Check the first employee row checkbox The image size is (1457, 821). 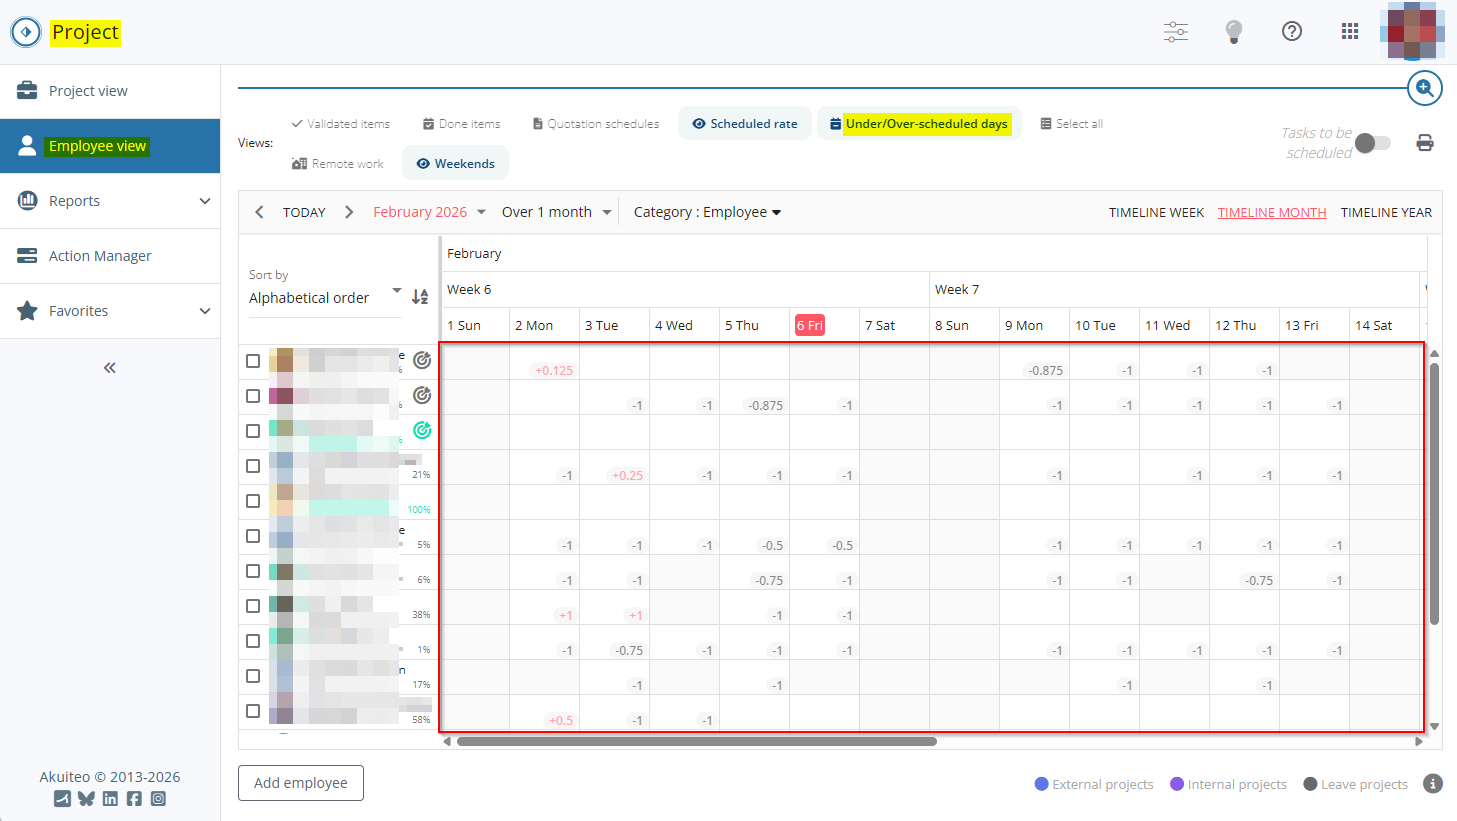253,361
